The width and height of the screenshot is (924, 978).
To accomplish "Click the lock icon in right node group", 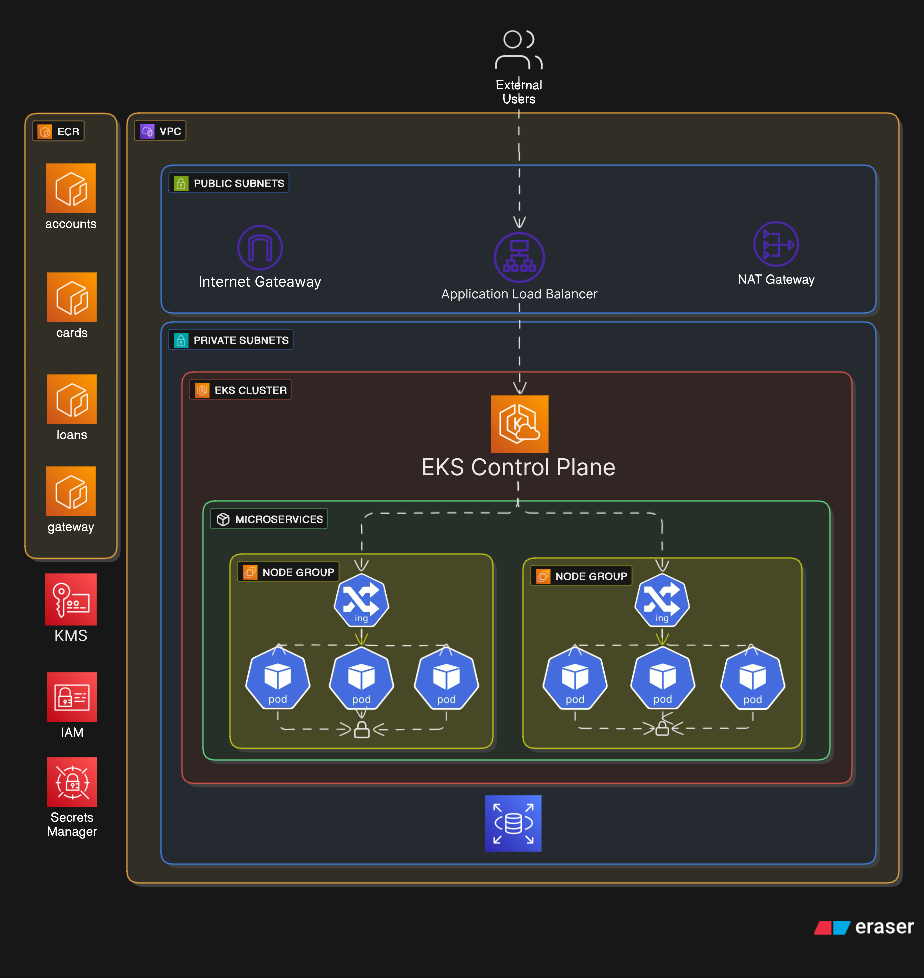I will [663, 728].
